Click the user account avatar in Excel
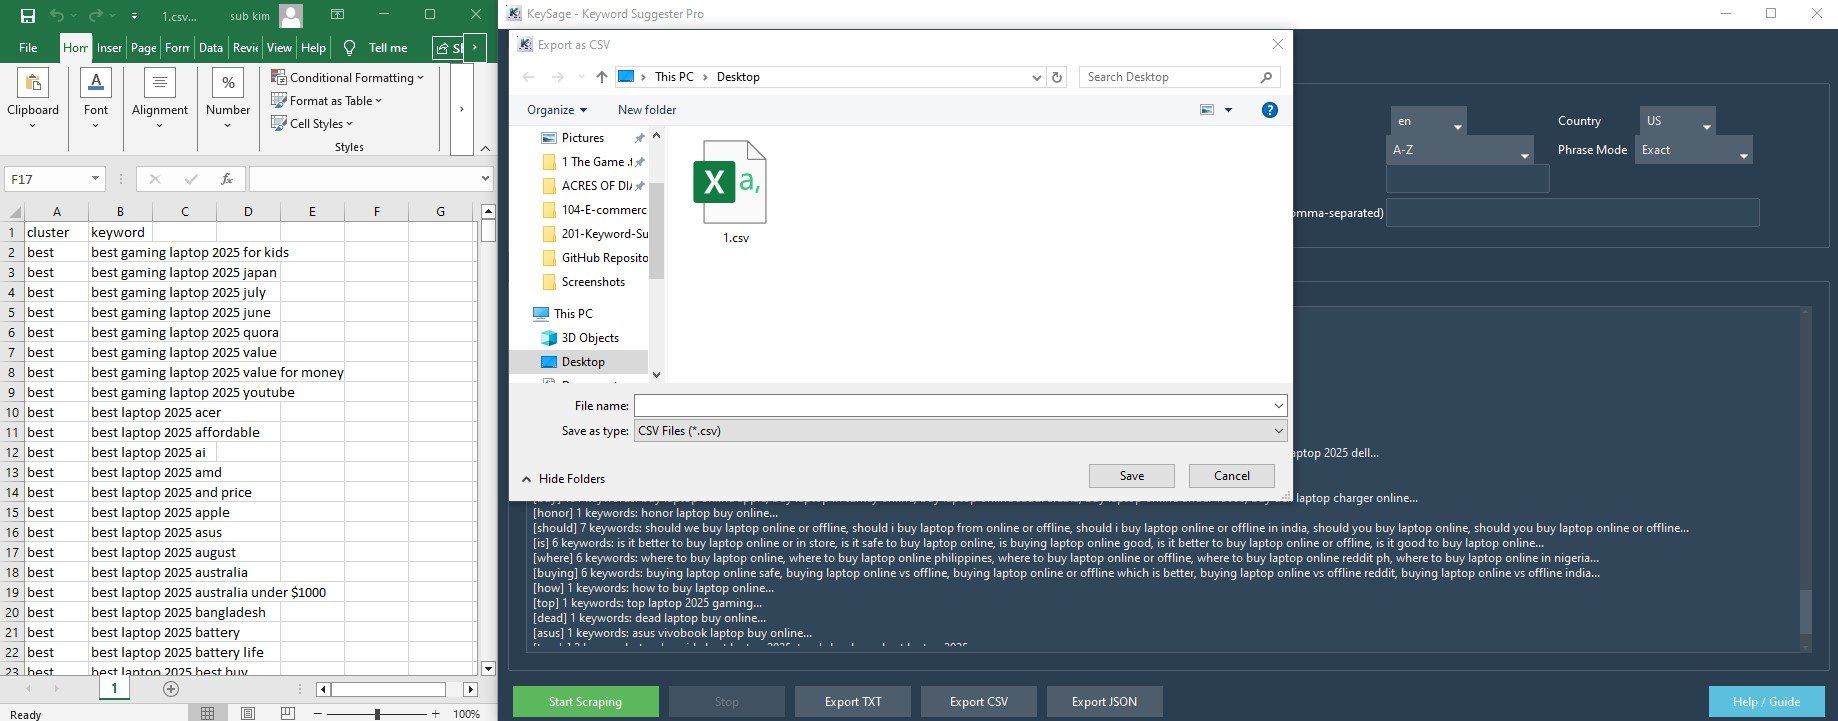This screenshot has height=721, width=1838. (x=291, y=16)
